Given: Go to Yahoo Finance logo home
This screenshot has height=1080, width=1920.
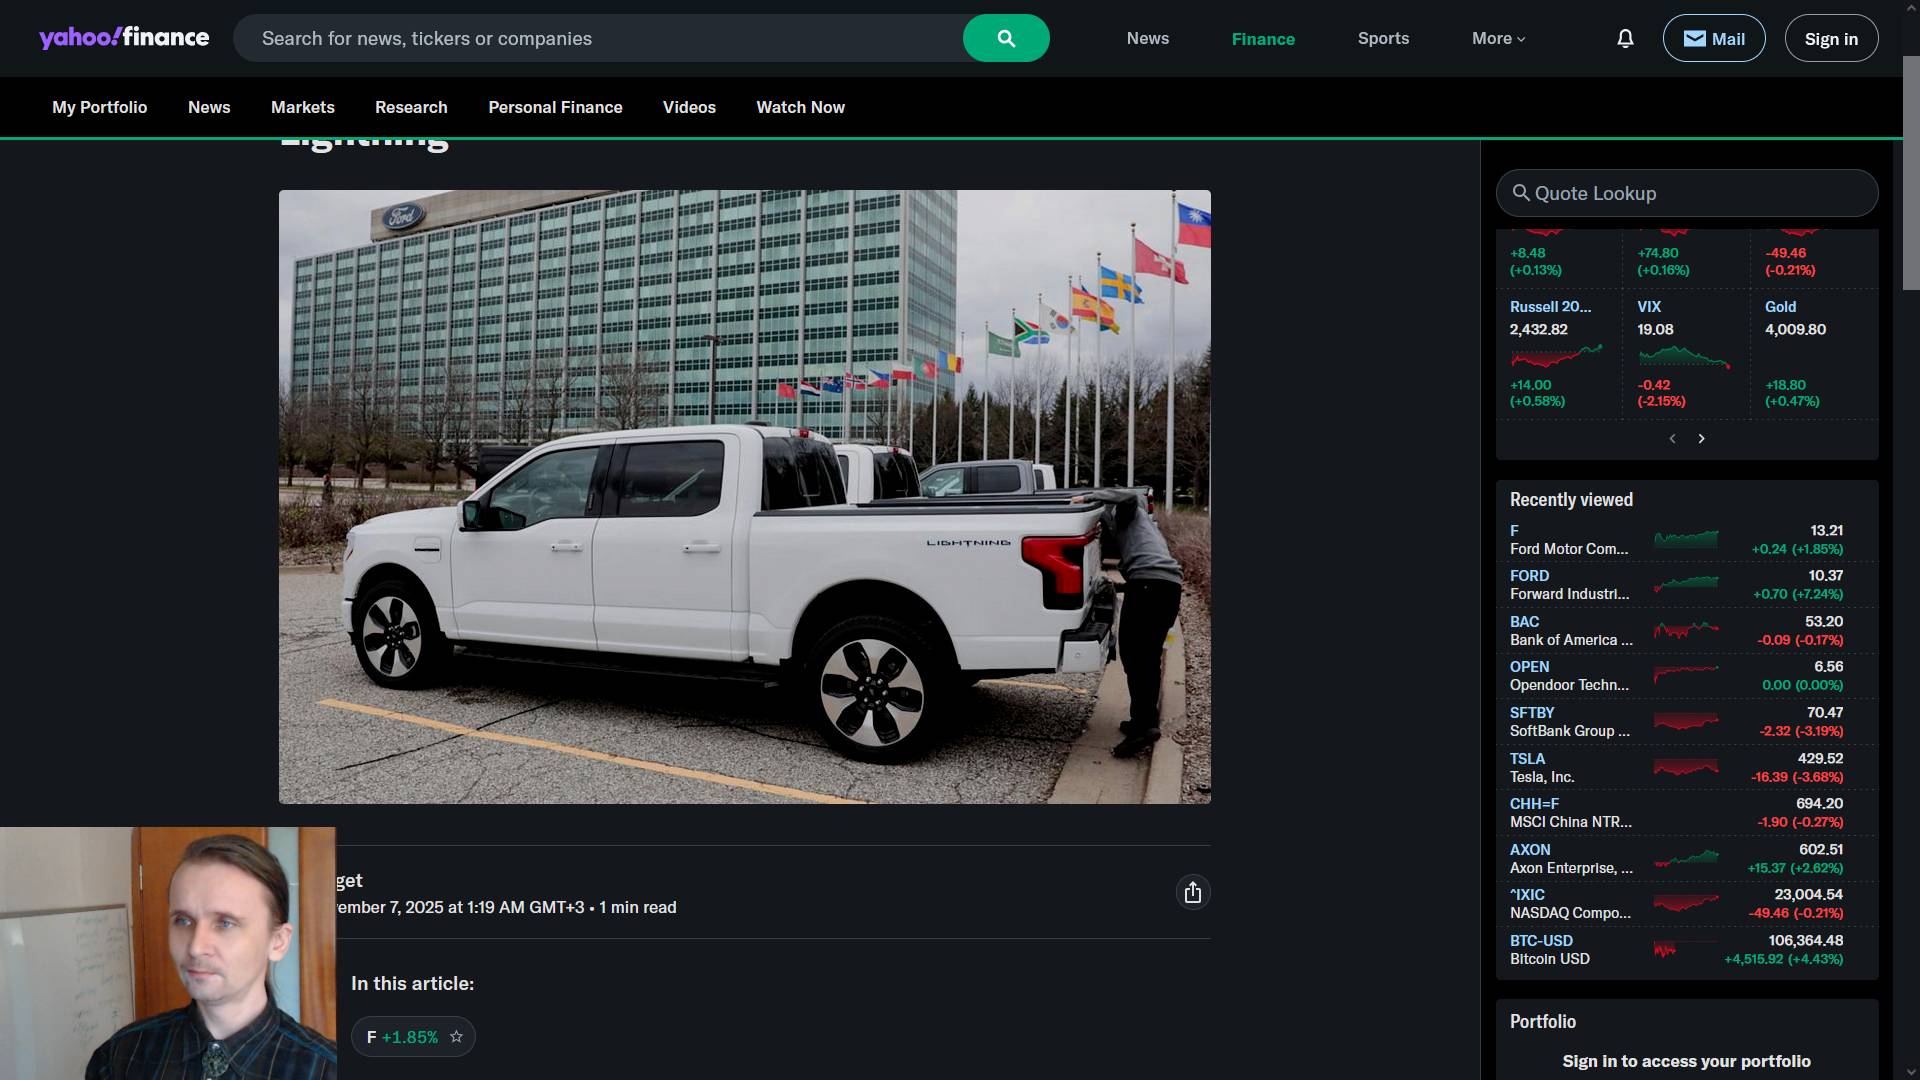Looking at the screenshot, I should click(124, 38).
